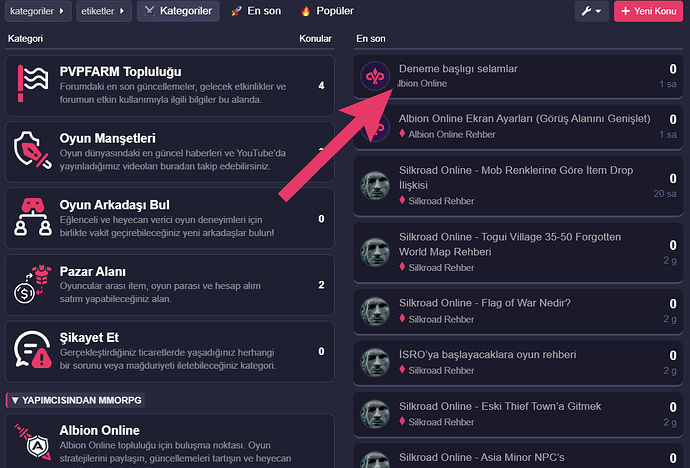
Task: Open the Oyun Manşetleri category title
Action: point(107,138)
